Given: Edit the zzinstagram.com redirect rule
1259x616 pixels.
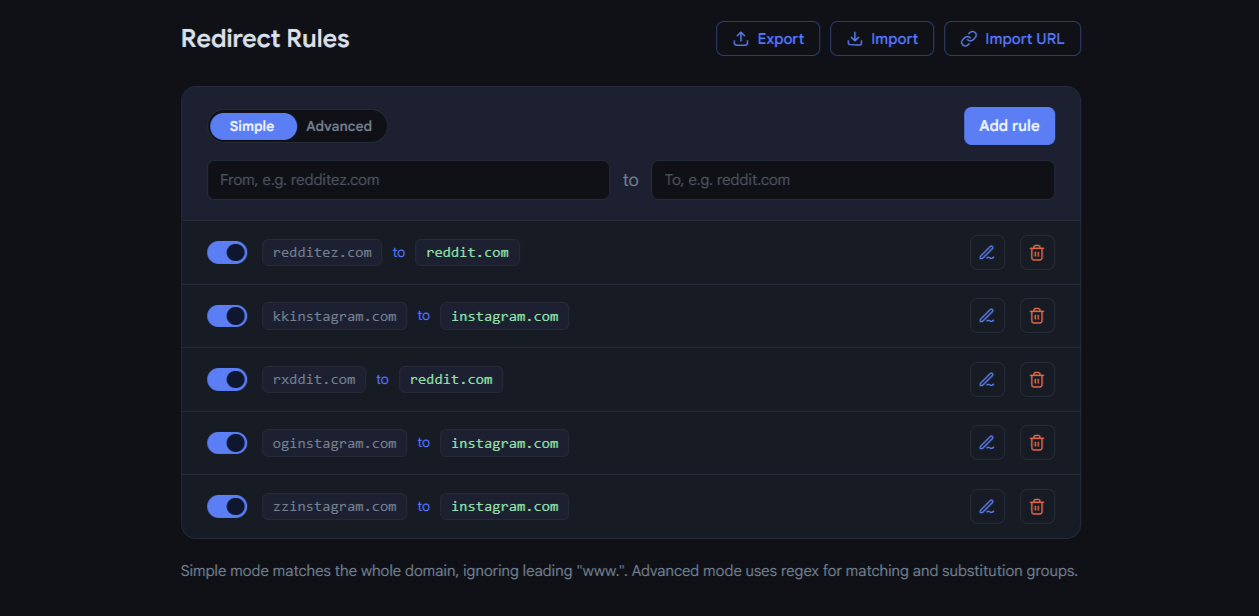Looking at the screenshot, I should click(x=987, y=506).
